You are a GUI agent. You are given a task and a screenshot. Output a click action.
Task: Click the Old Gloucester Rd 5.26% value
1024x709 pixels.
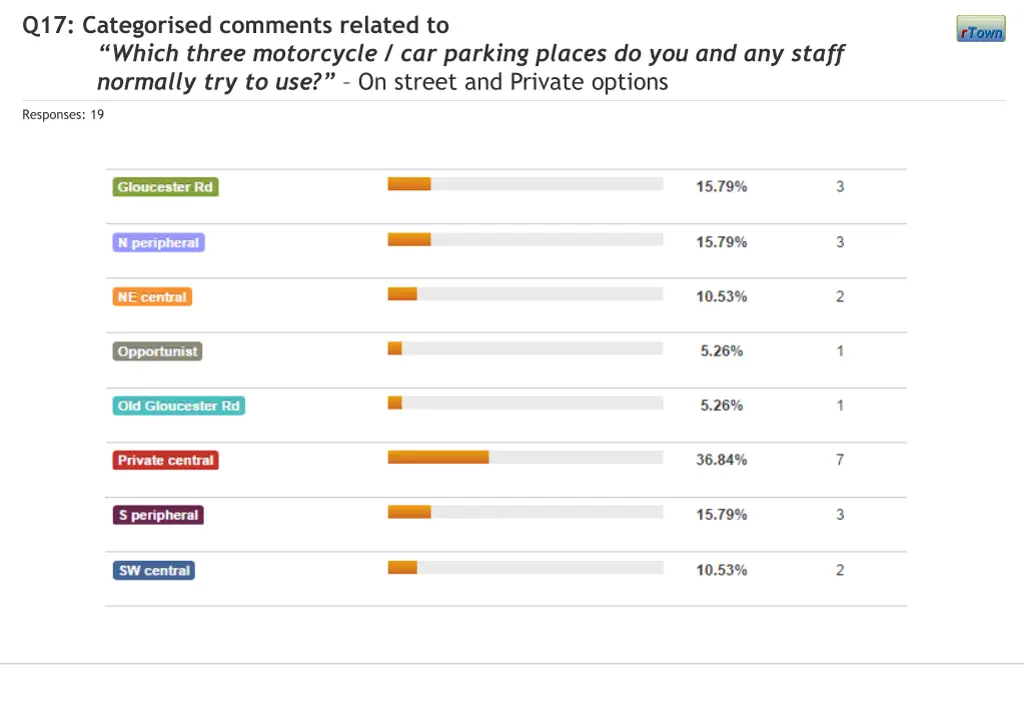coord(721,406)
